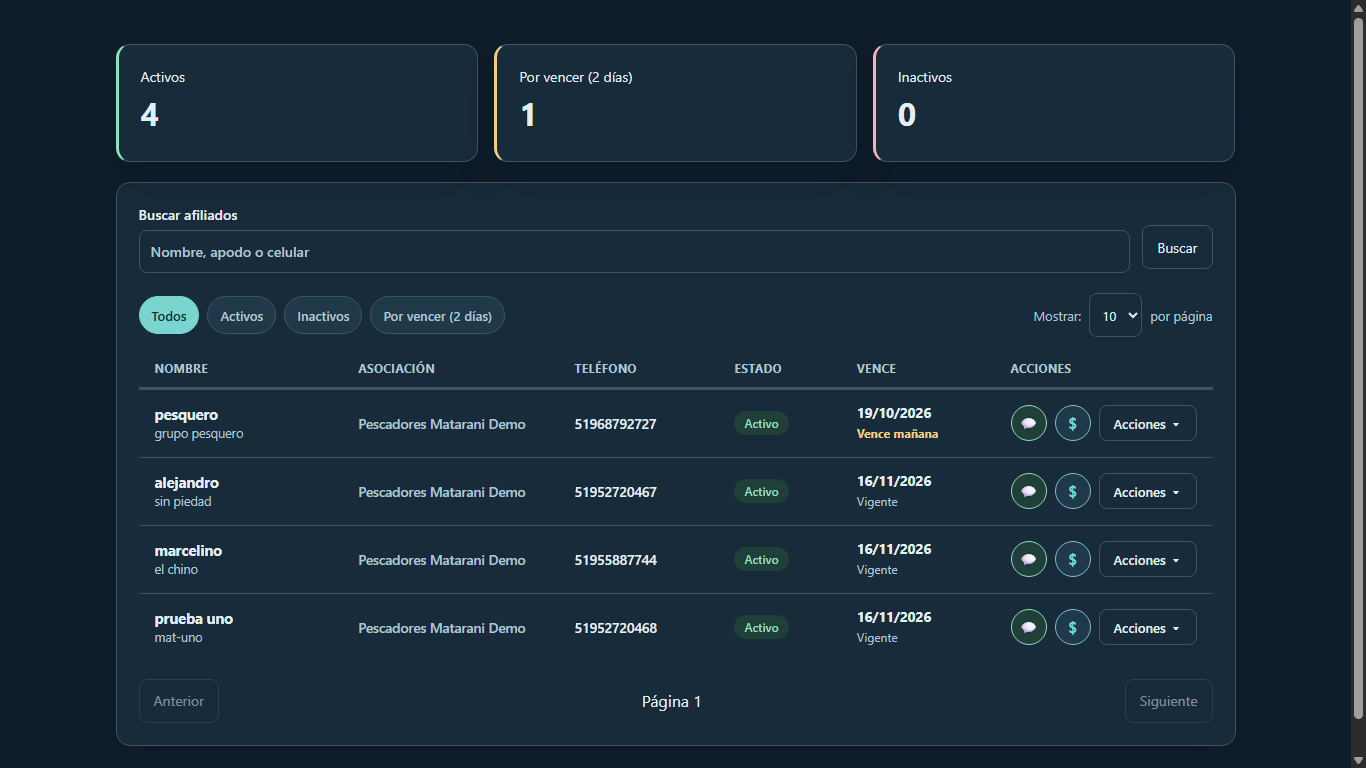This screenshot has width=1366, height=768.
Task: Click the TELÉFONO column header
Action: [x=605, y=368]
